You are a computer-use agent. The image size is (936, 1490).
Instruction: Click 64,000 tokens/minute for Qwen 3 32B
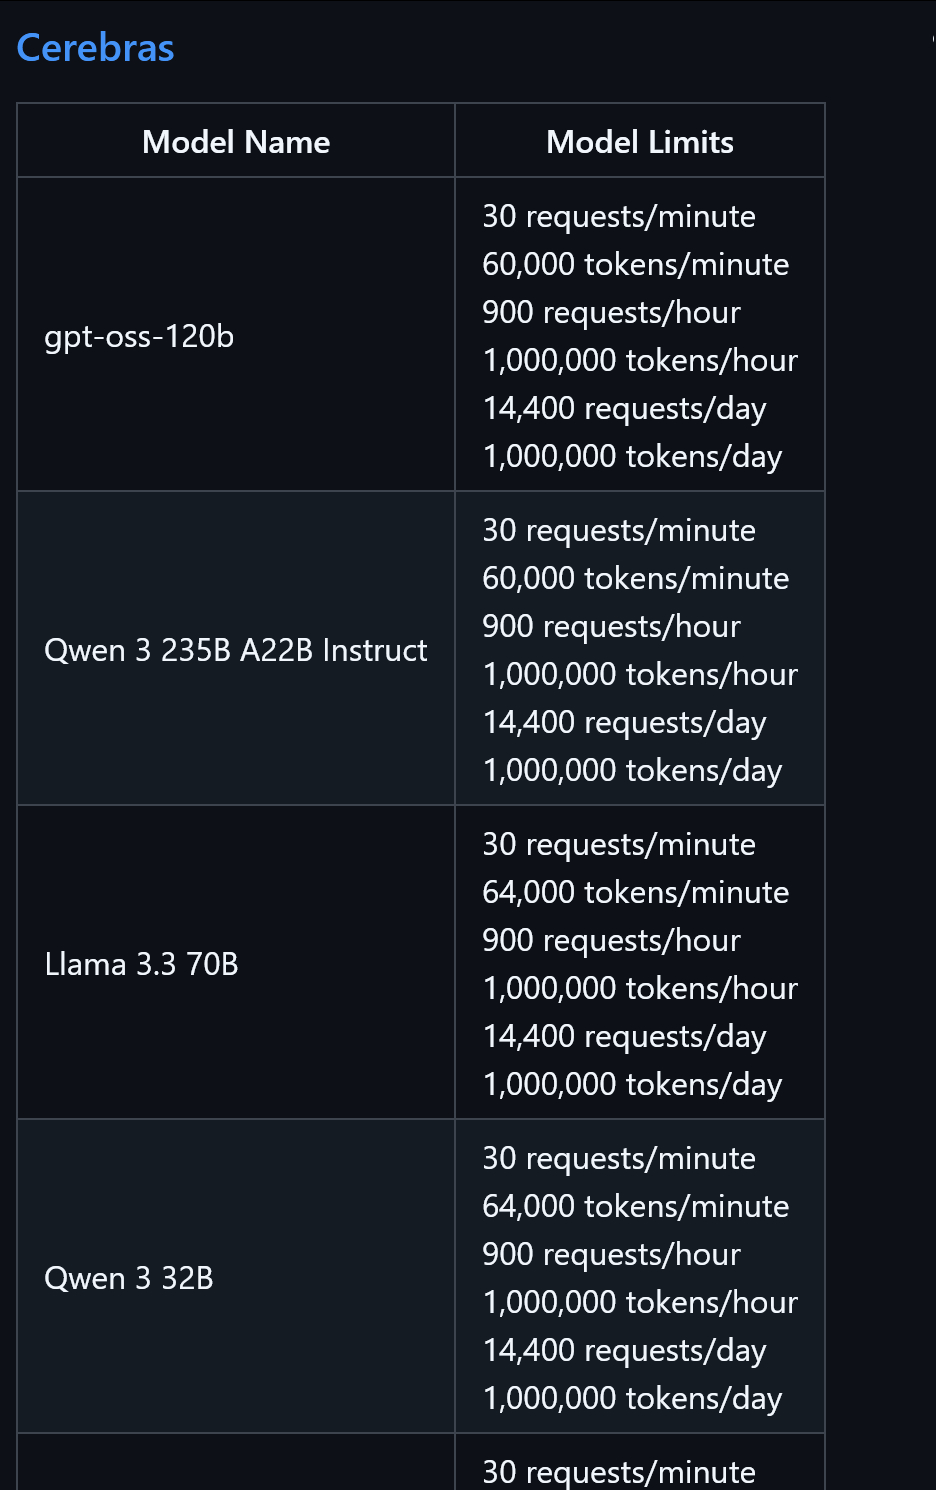pos(636,1206)
